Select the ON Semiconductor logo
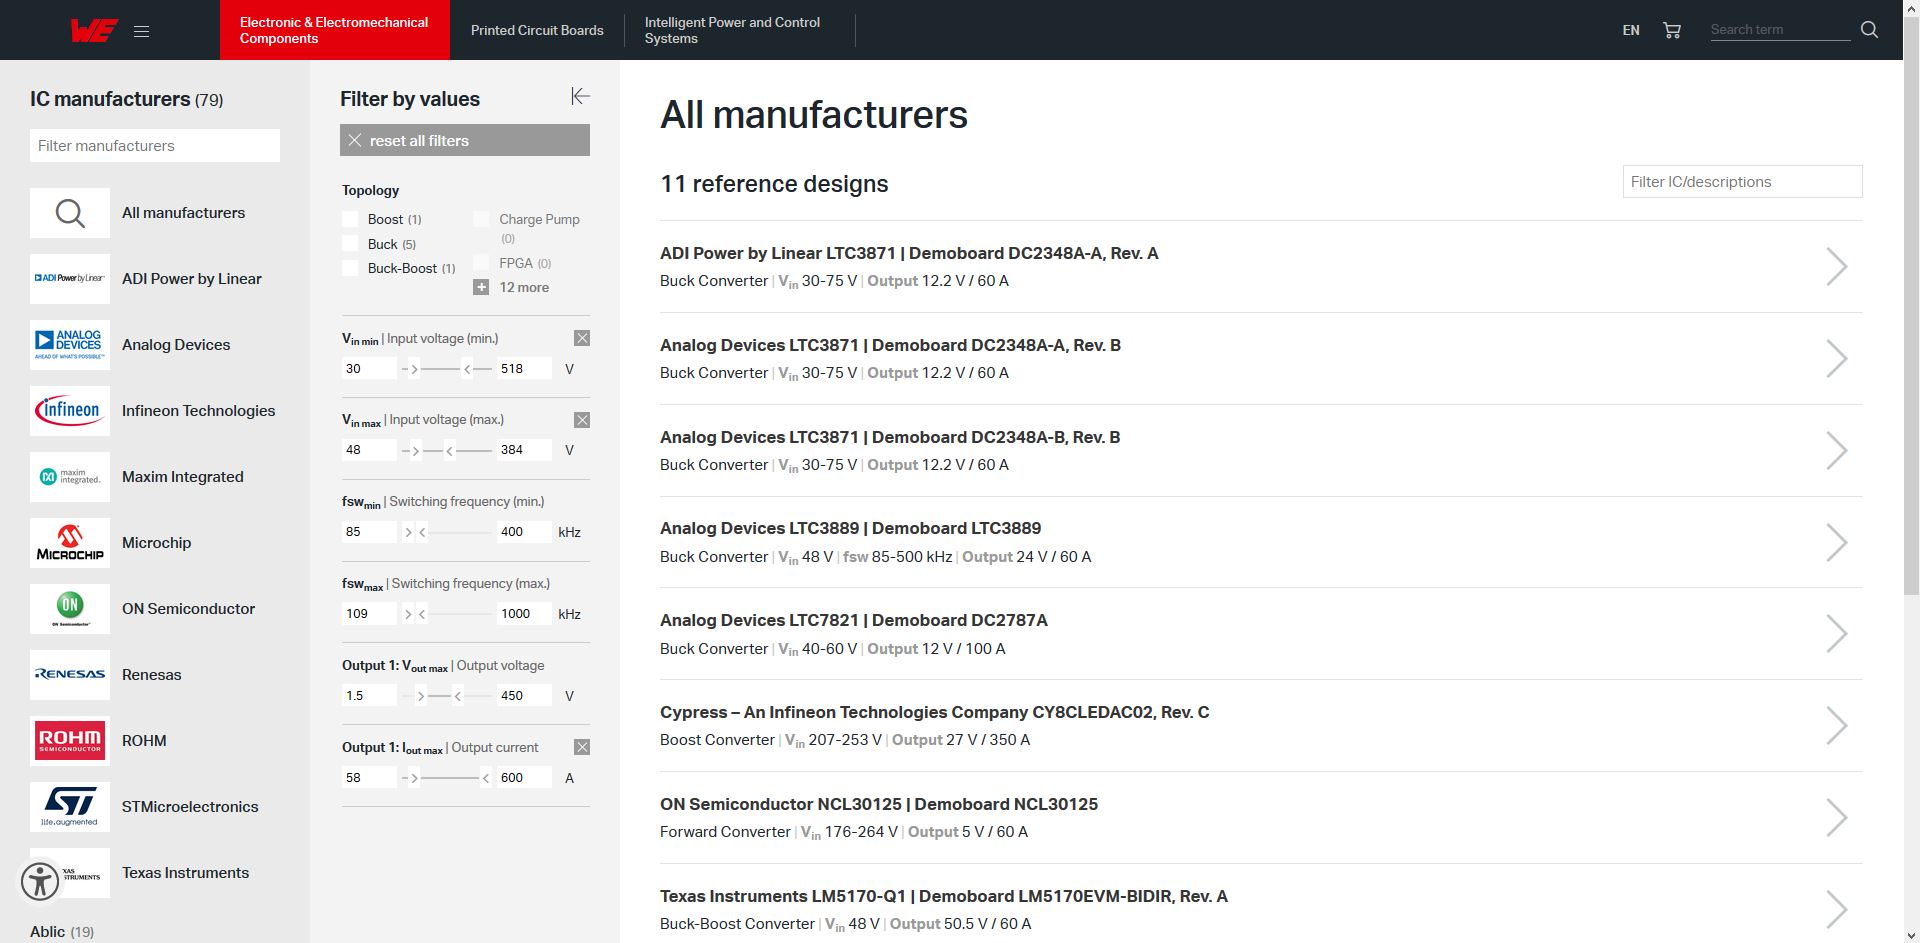Viewport: 1920px width, 943px height. [70, 609]
